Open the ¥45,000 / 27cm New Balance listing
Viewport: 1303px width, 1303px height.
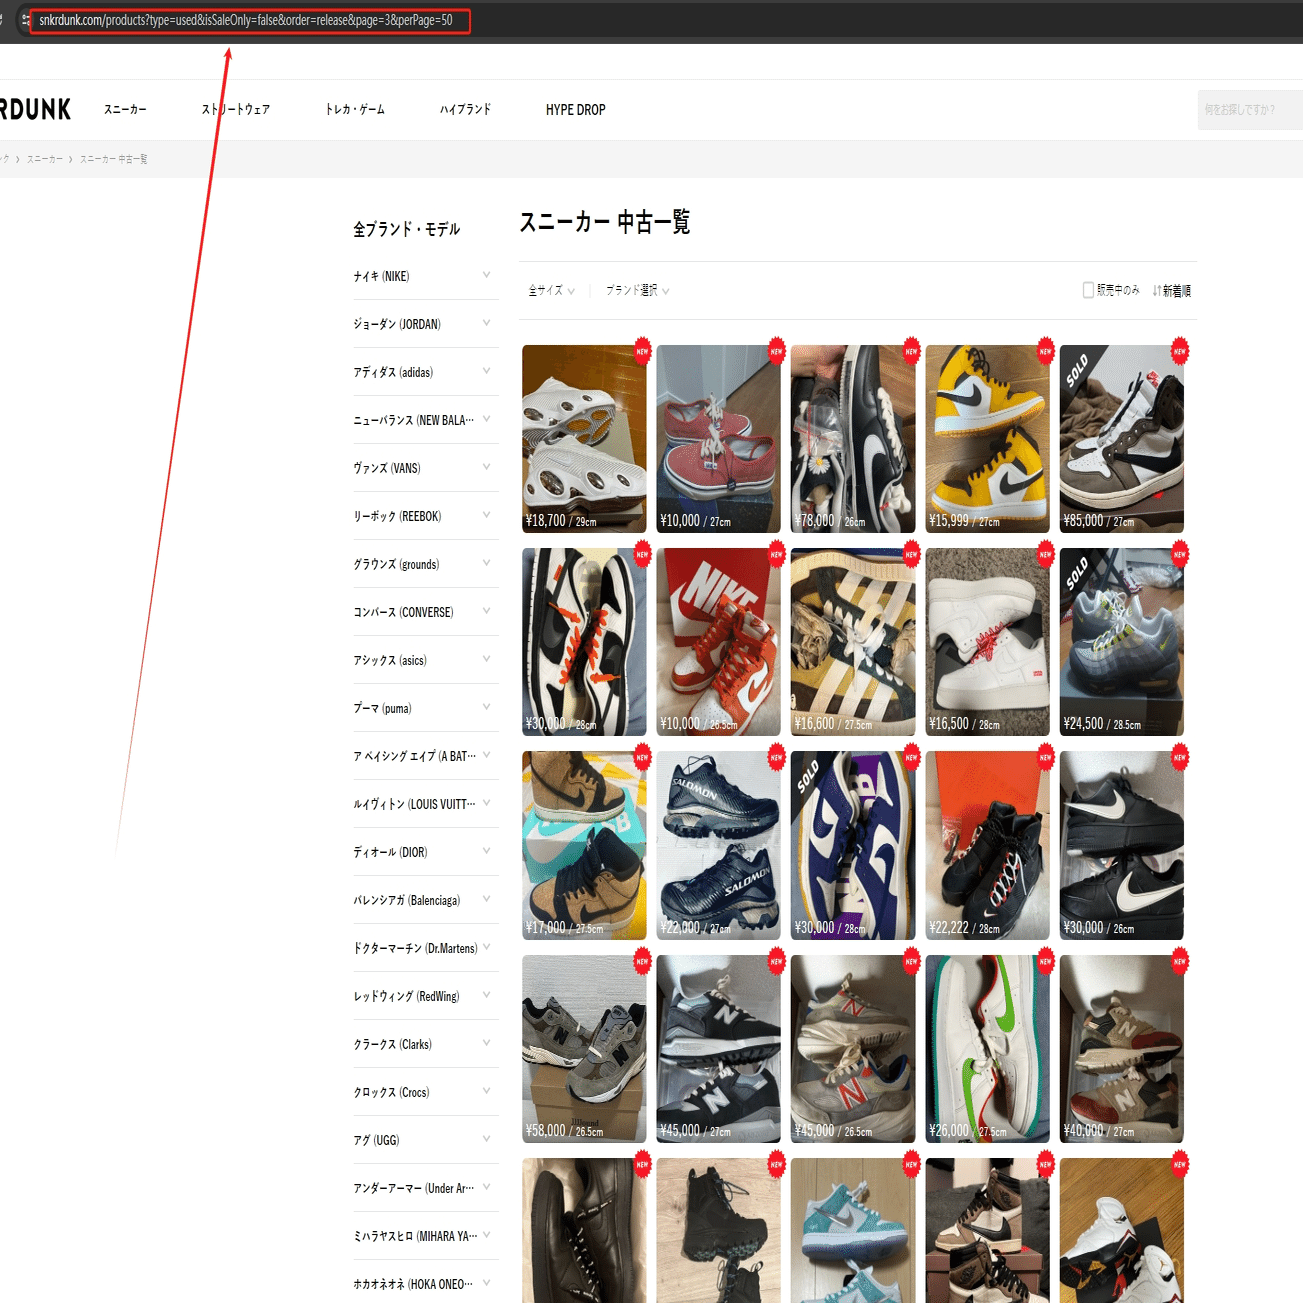[718, 1049]
